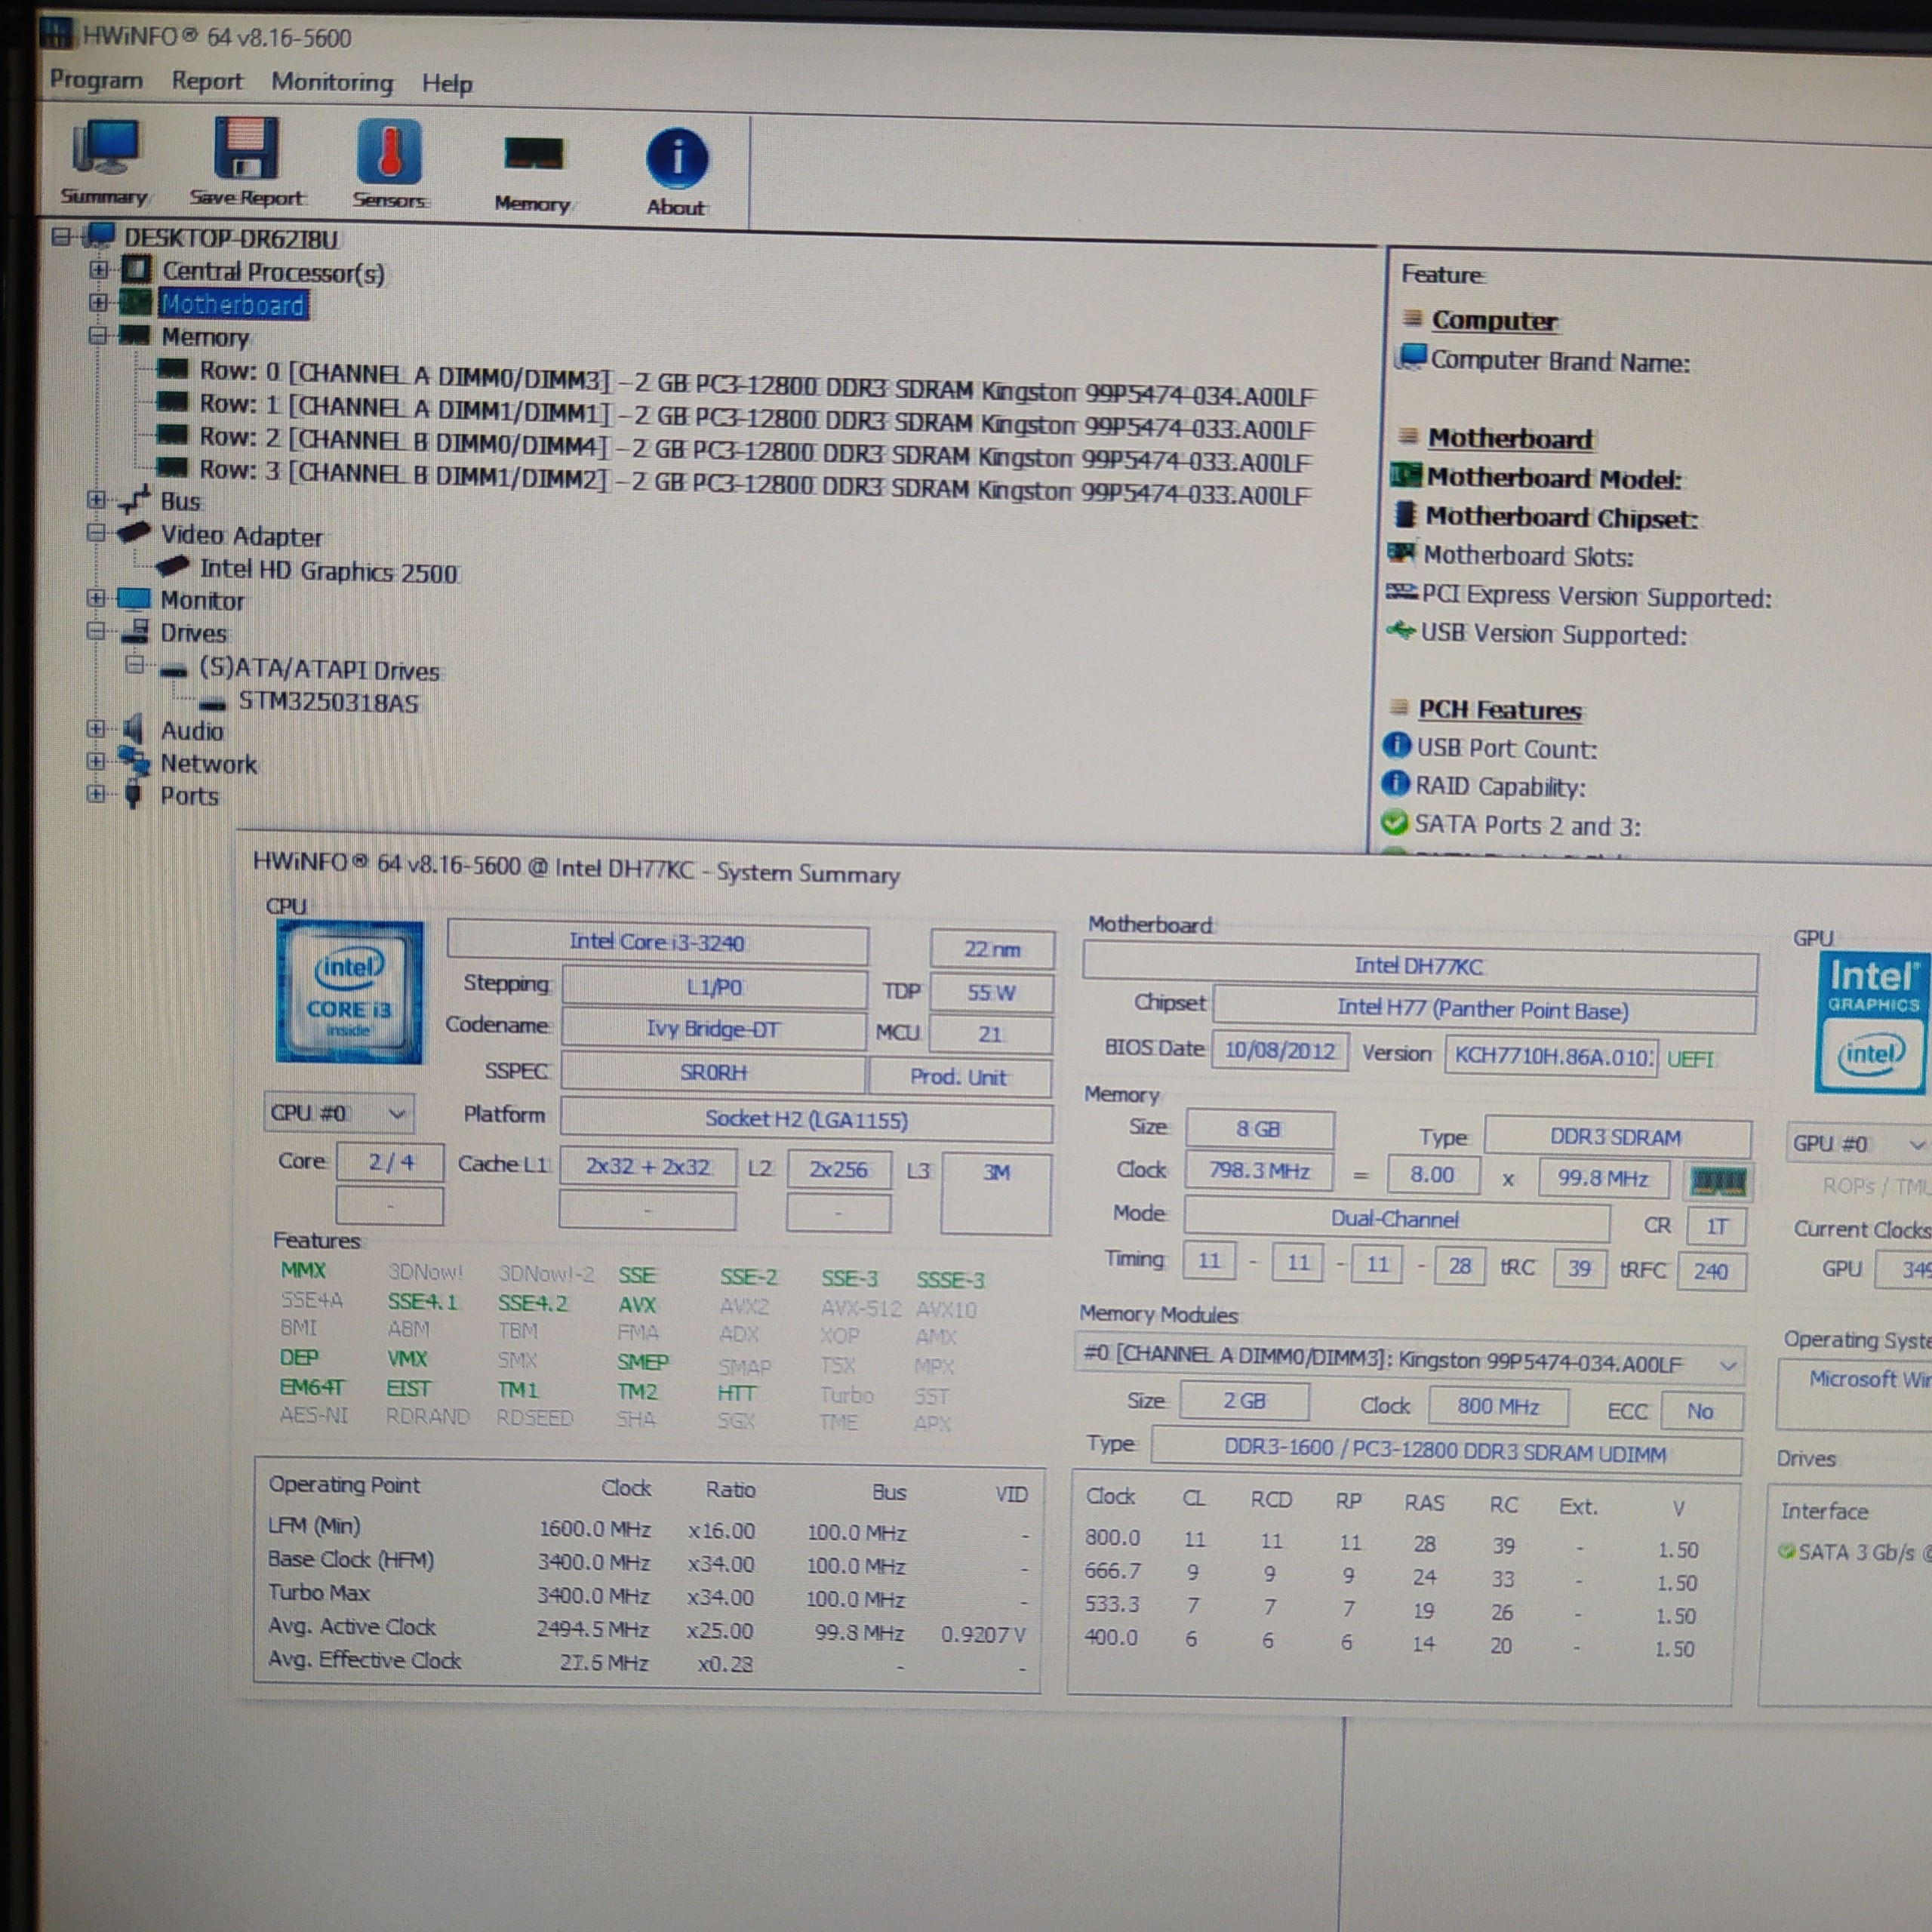Click the Intel Core i3 CPU logo

click(x=349, y=992)
